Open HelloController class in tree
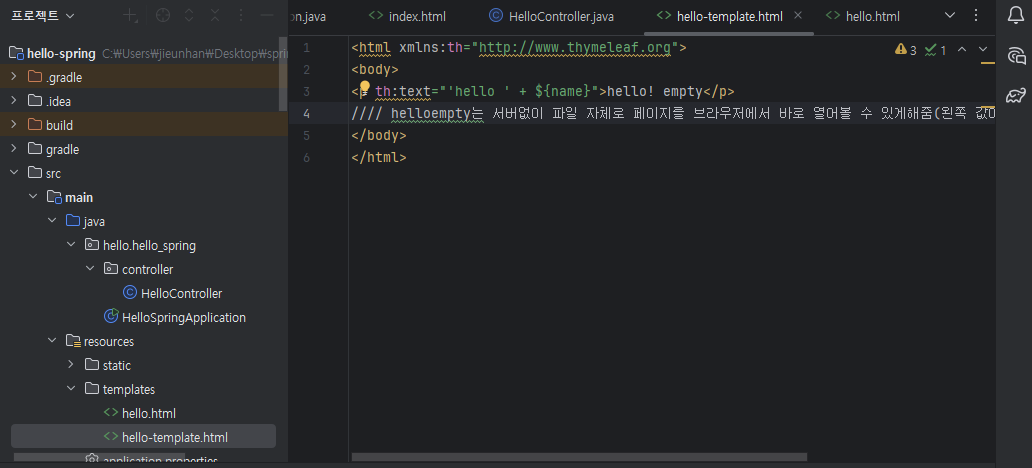 172,293
